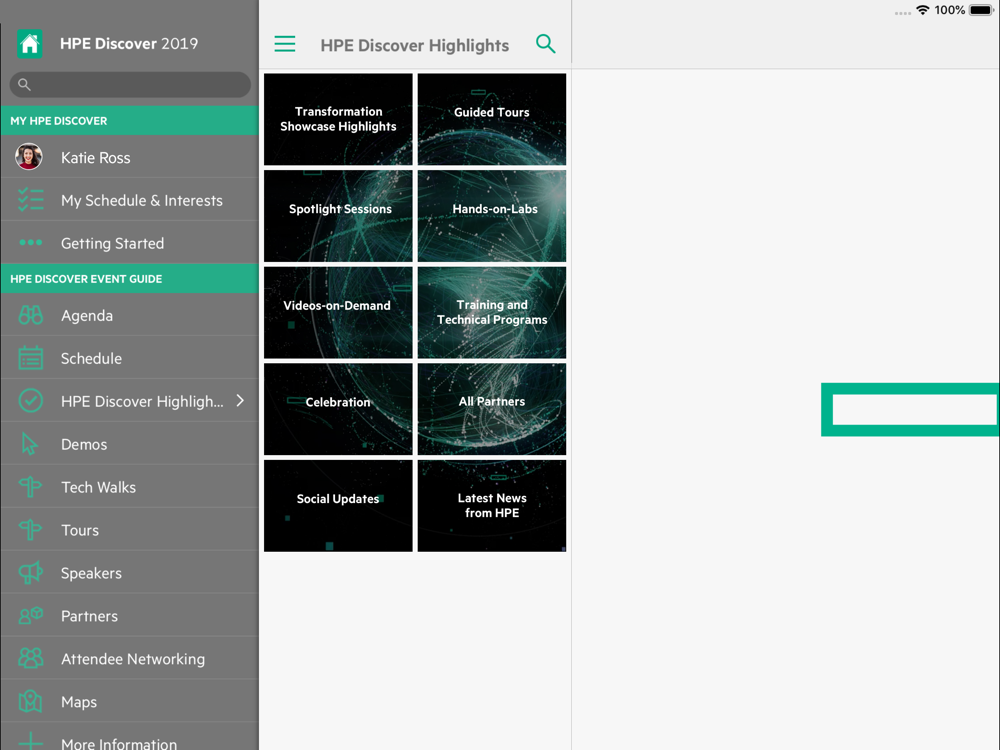
Task: Click the HPE Discover Highlights checkmark icon
Action: 31,401
